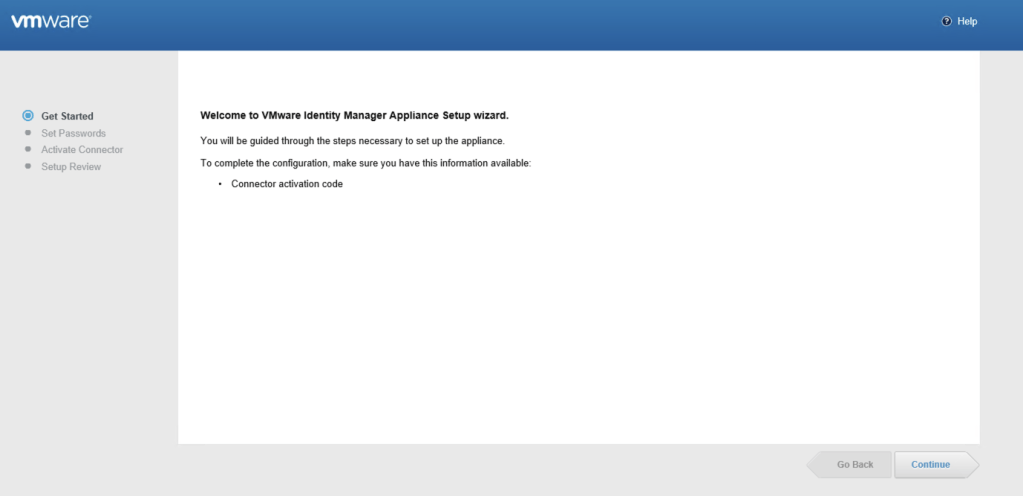
Task: Open the Help link text
Action: (x=967, y=21)
